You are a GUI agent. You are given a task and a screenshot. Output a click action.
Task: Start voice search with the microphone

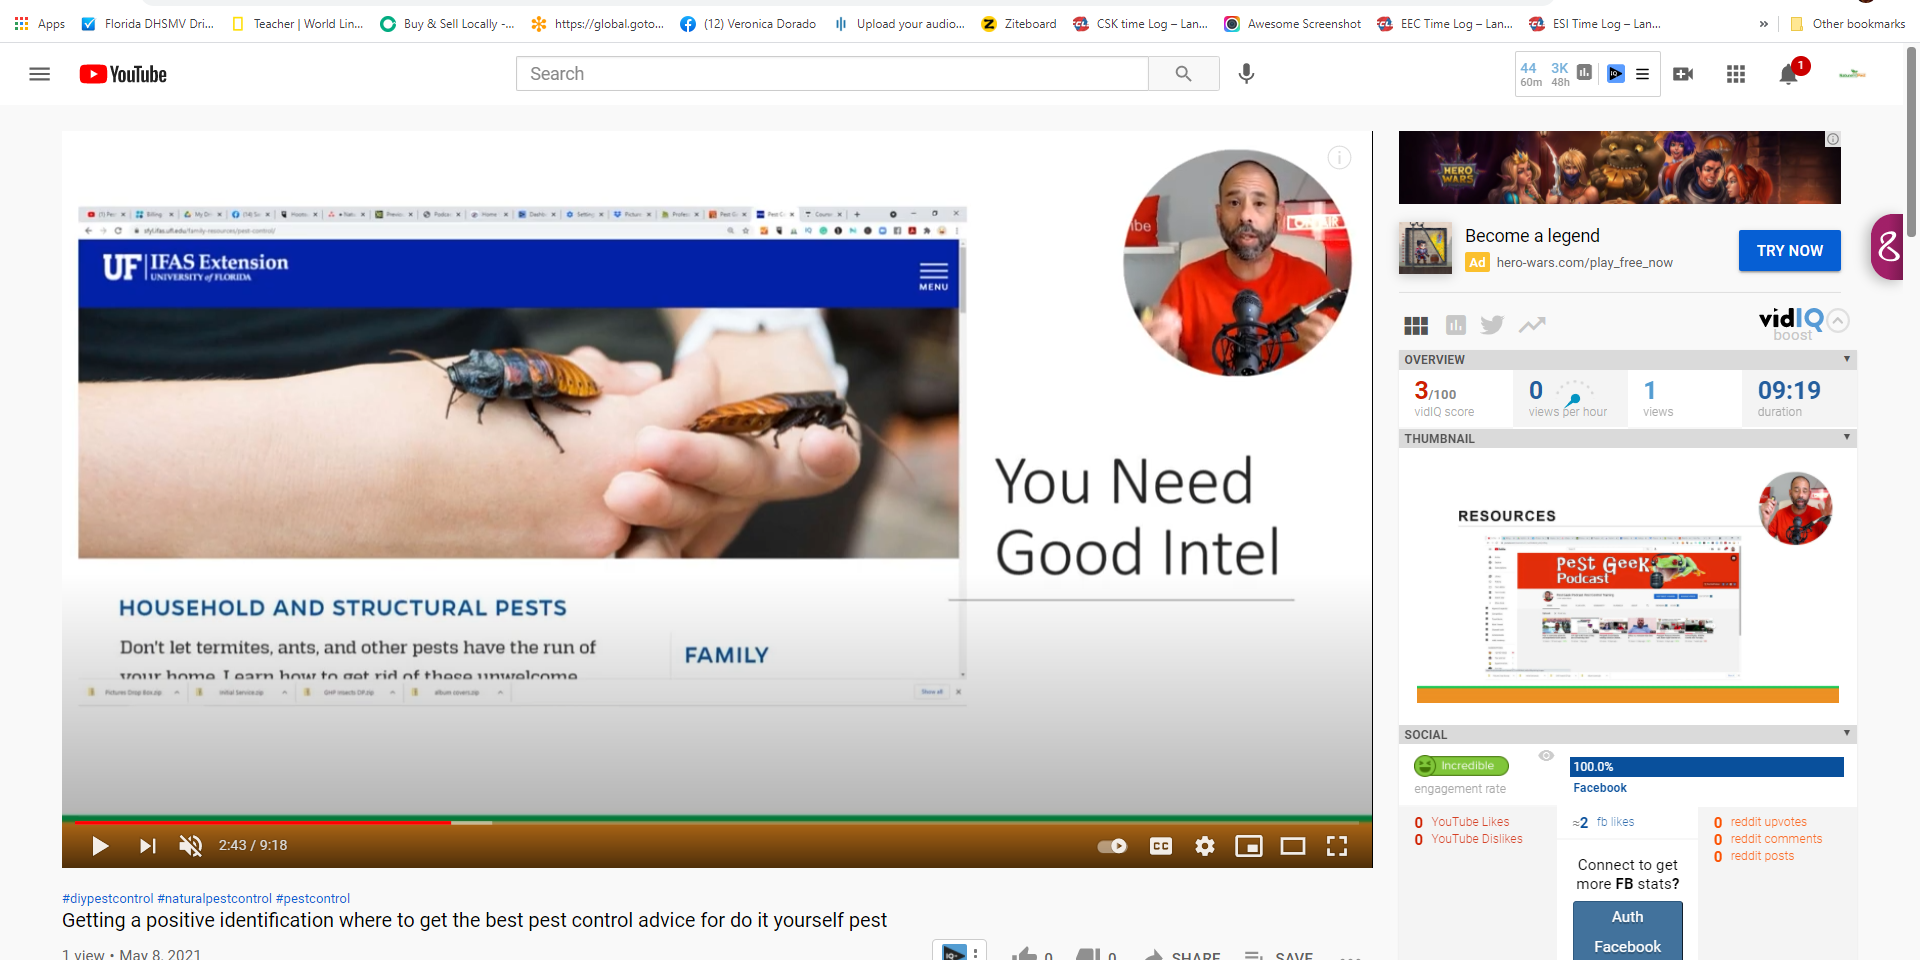pos(1246,74)
